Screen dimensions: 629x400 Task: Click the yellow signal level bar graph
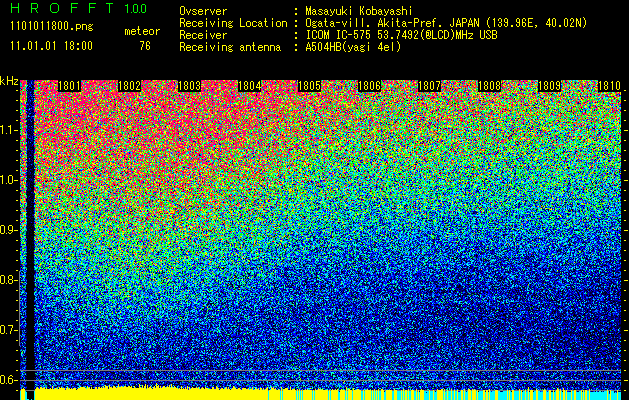321,394
